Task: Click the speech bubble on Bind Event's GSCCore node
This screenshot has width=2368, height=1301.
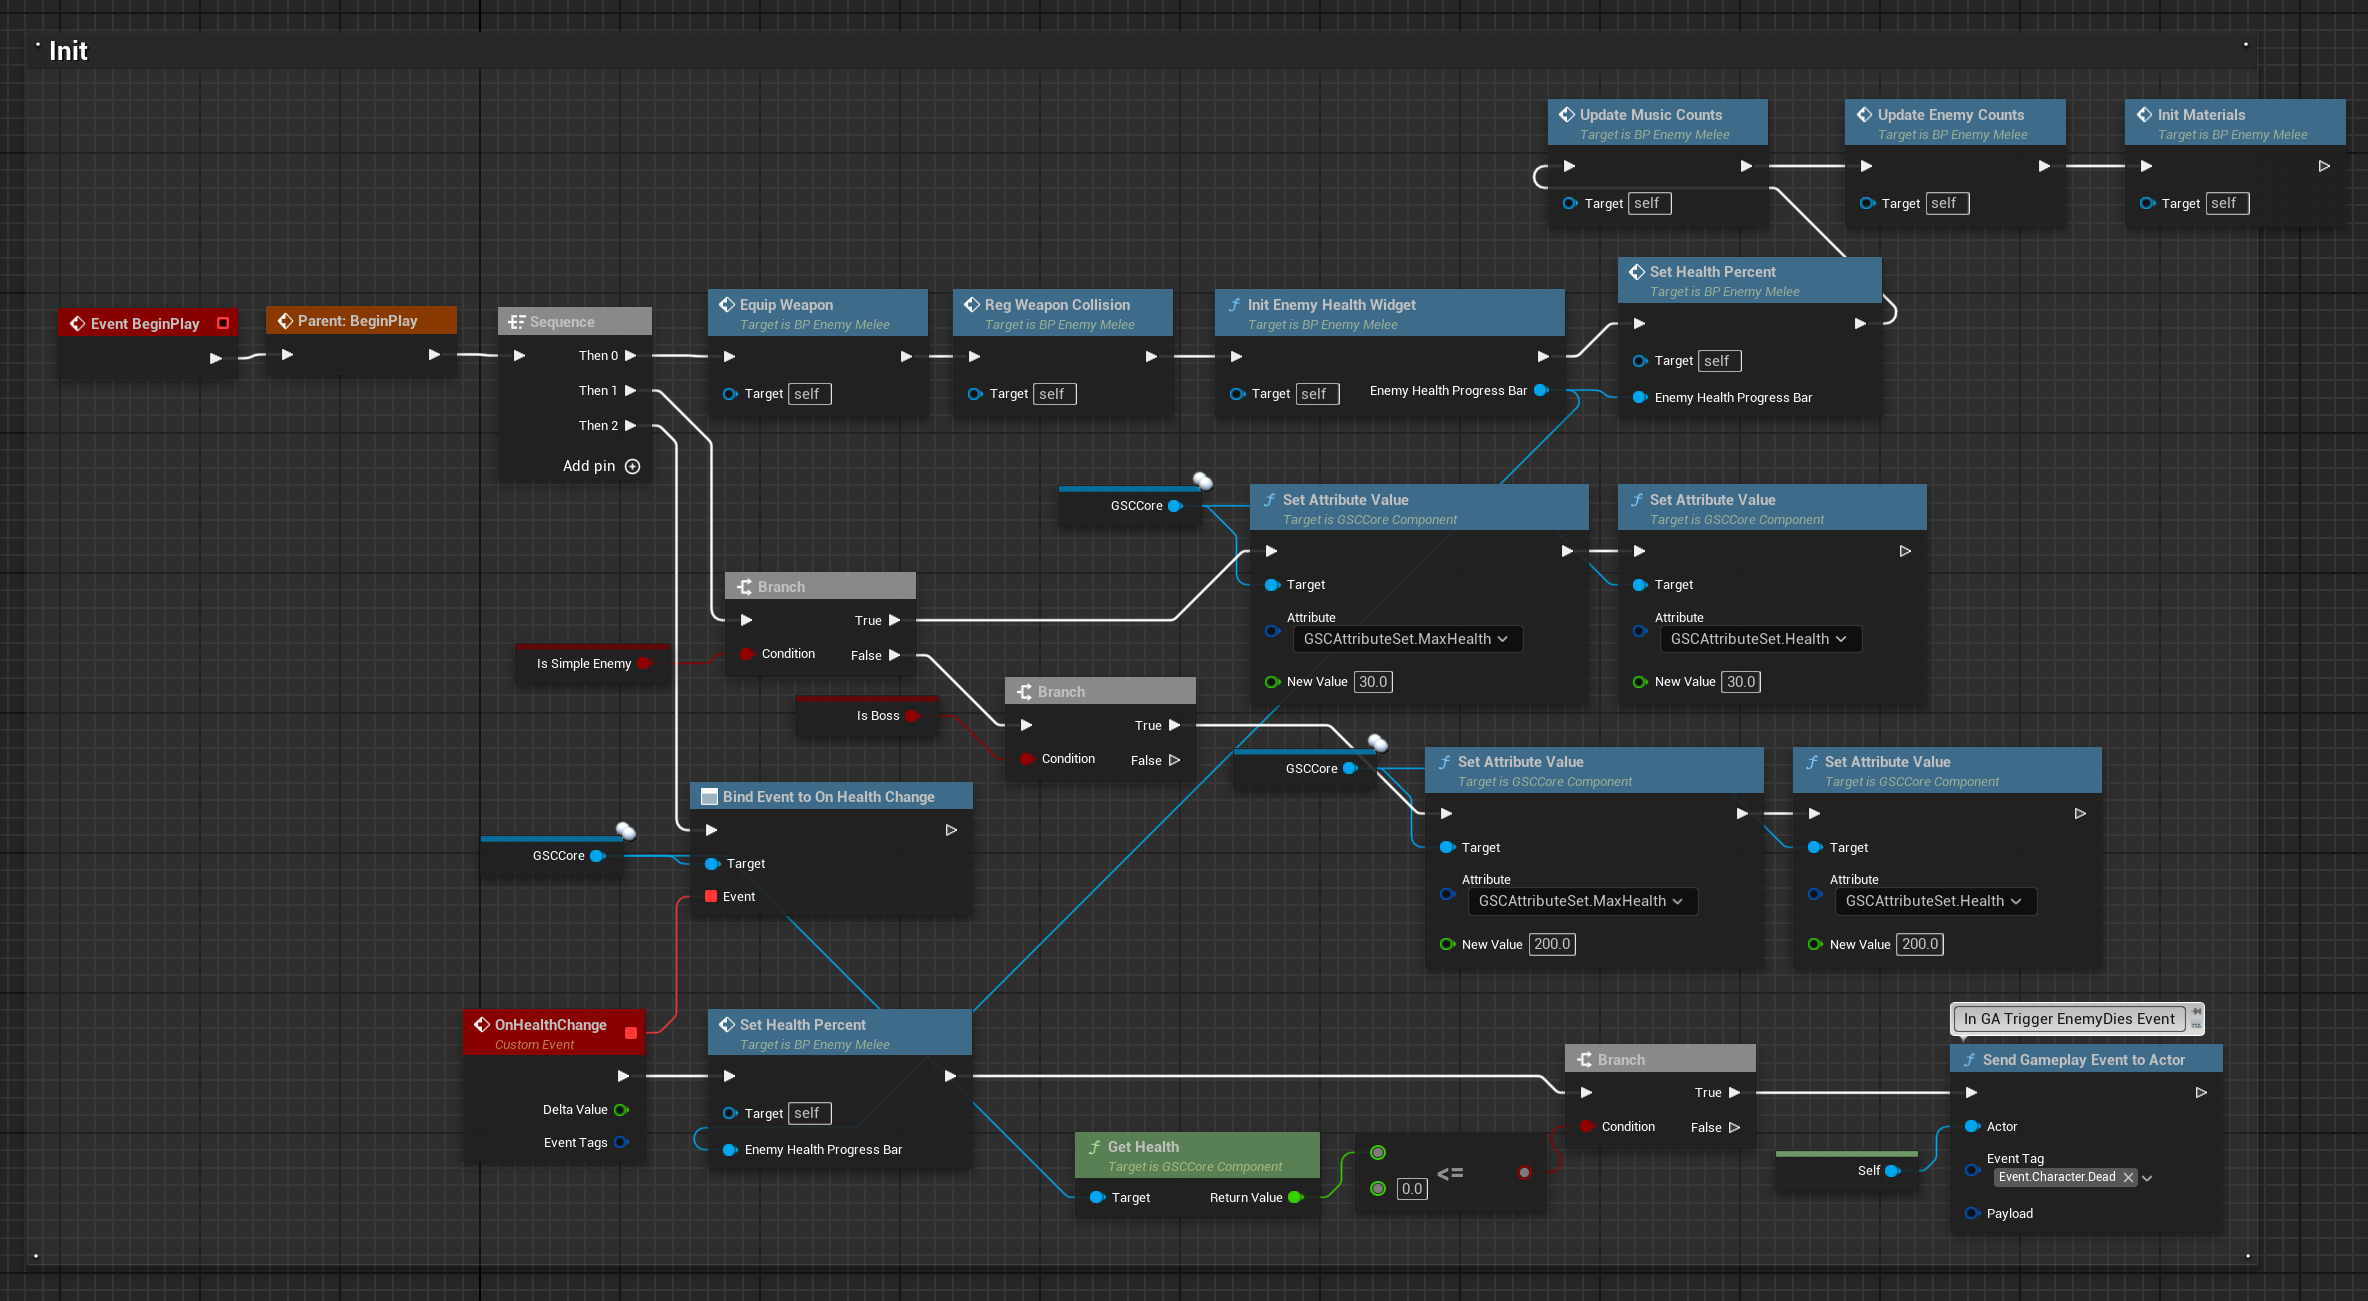Action: tap(626, 830)
